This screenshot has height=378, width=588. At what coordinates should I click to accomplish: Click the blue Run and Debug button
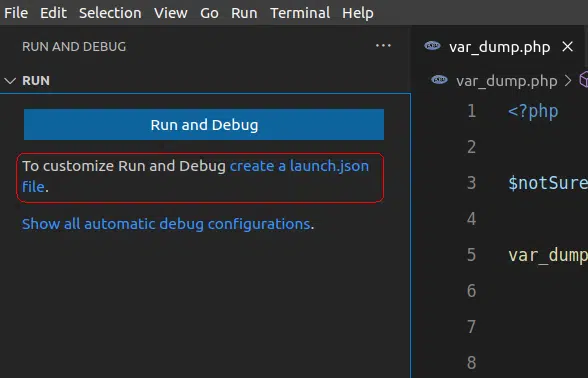[204, 124]
